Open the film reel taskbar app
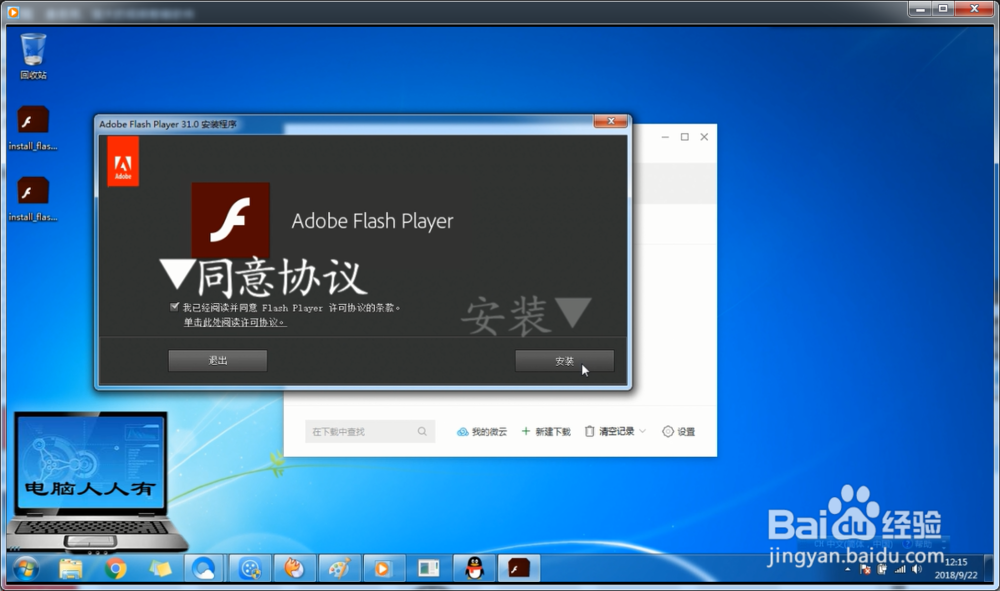 (250, 568)
